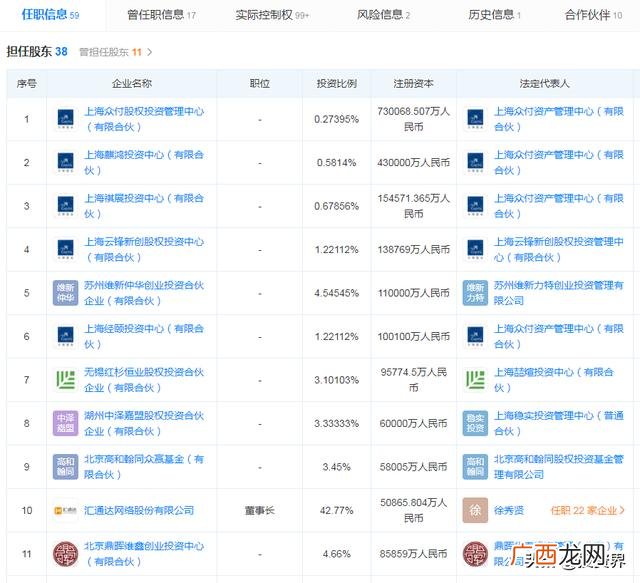The height and width of the screenshot is (583, 640).
Task: Open 上海麟鸿投资中心 company link
Action: 144,162
